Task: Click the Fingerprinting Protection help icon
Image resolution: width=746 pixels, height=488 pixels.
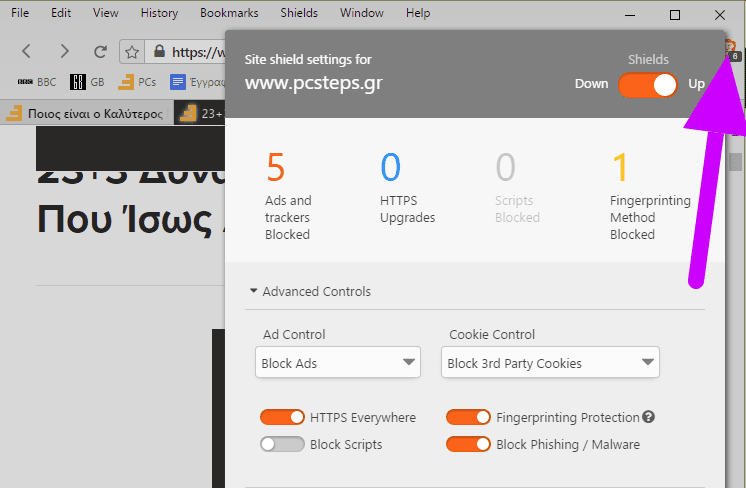Action: pyautogui.click(x=648, y=417)
